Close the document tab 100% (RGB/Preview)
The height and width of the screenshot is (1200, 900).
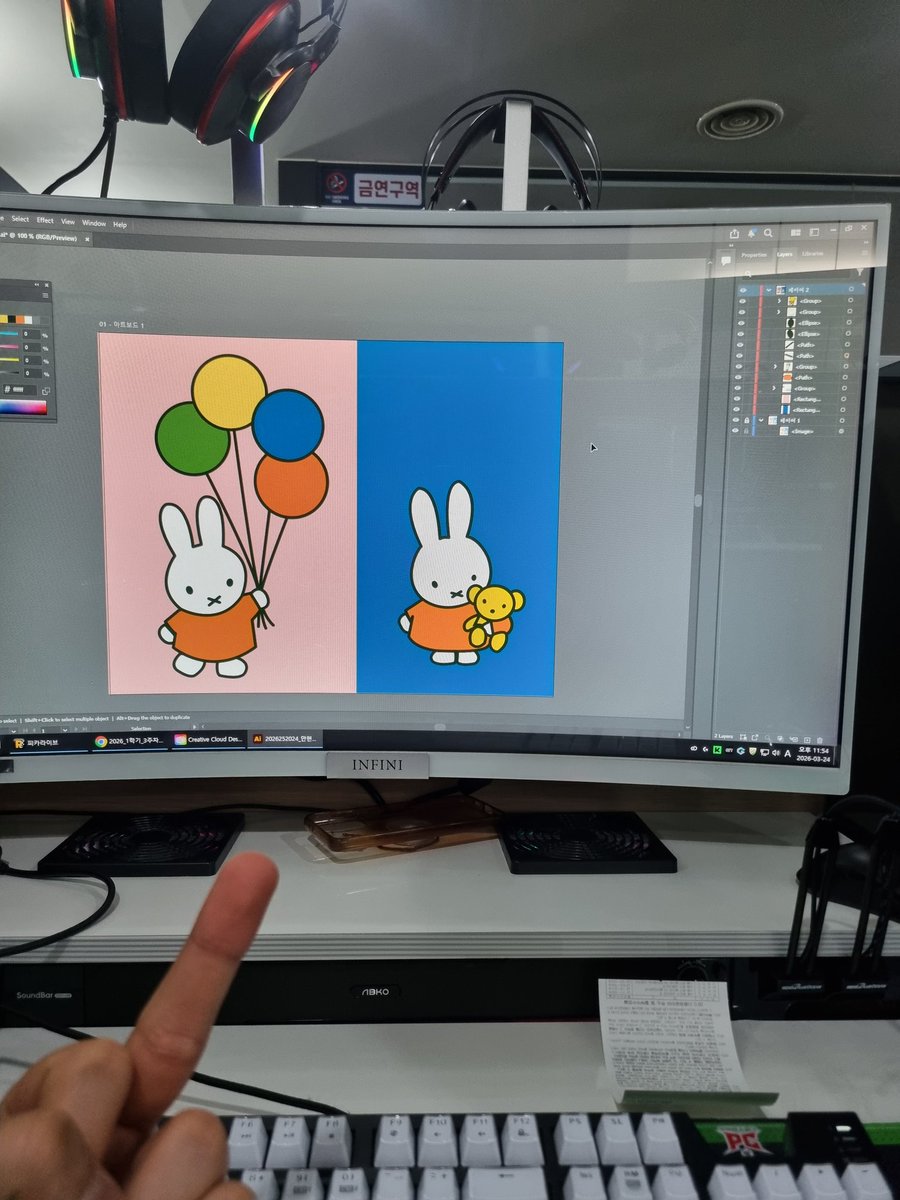(87, 239)
